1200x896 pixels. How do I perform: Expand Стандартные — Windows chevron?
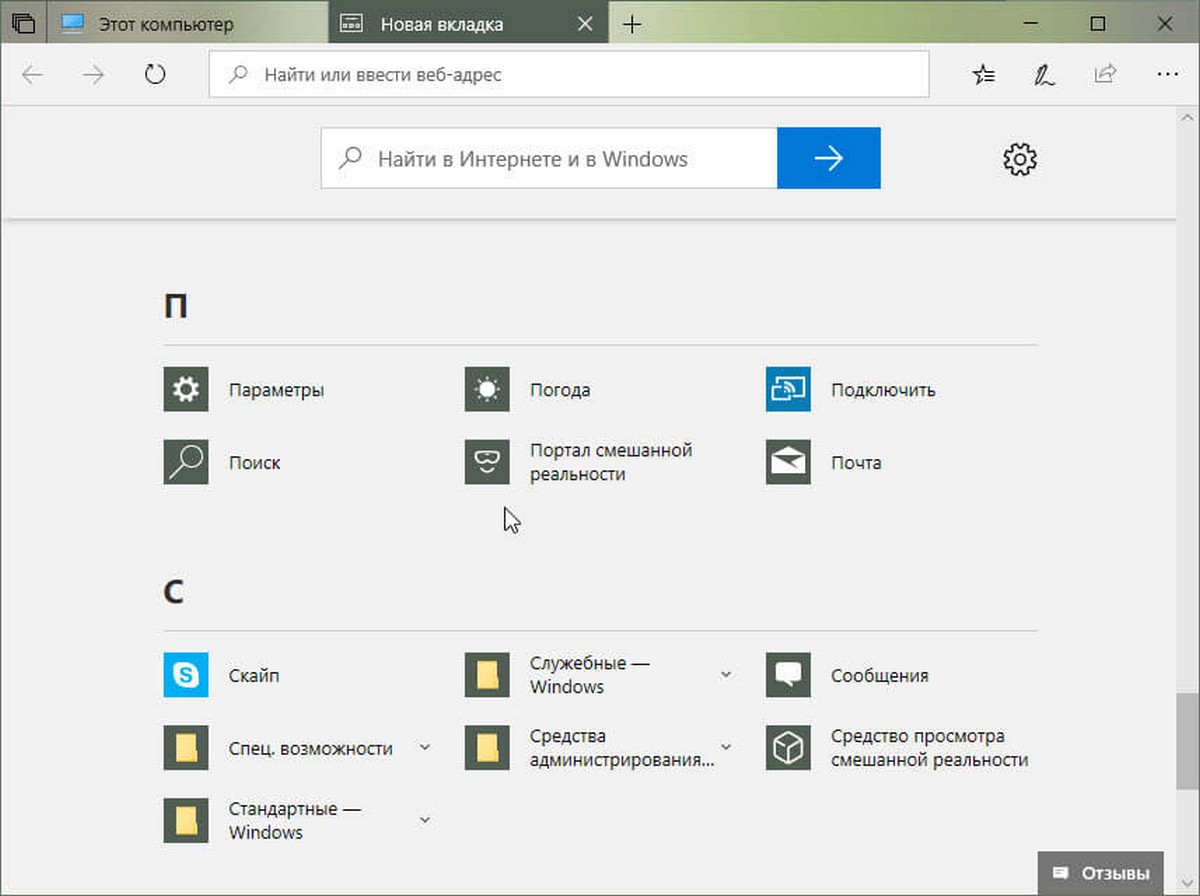(425, 820)
